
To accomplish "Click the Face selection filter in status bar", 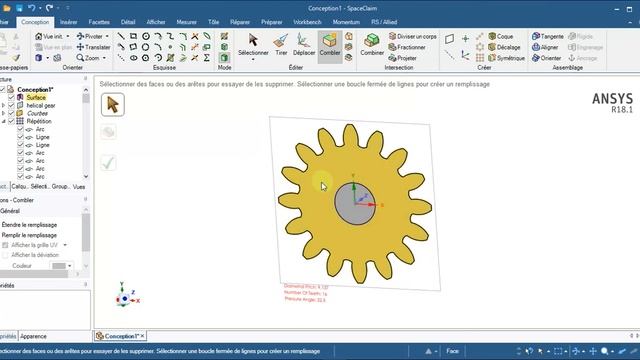I will tap(452, 351).
